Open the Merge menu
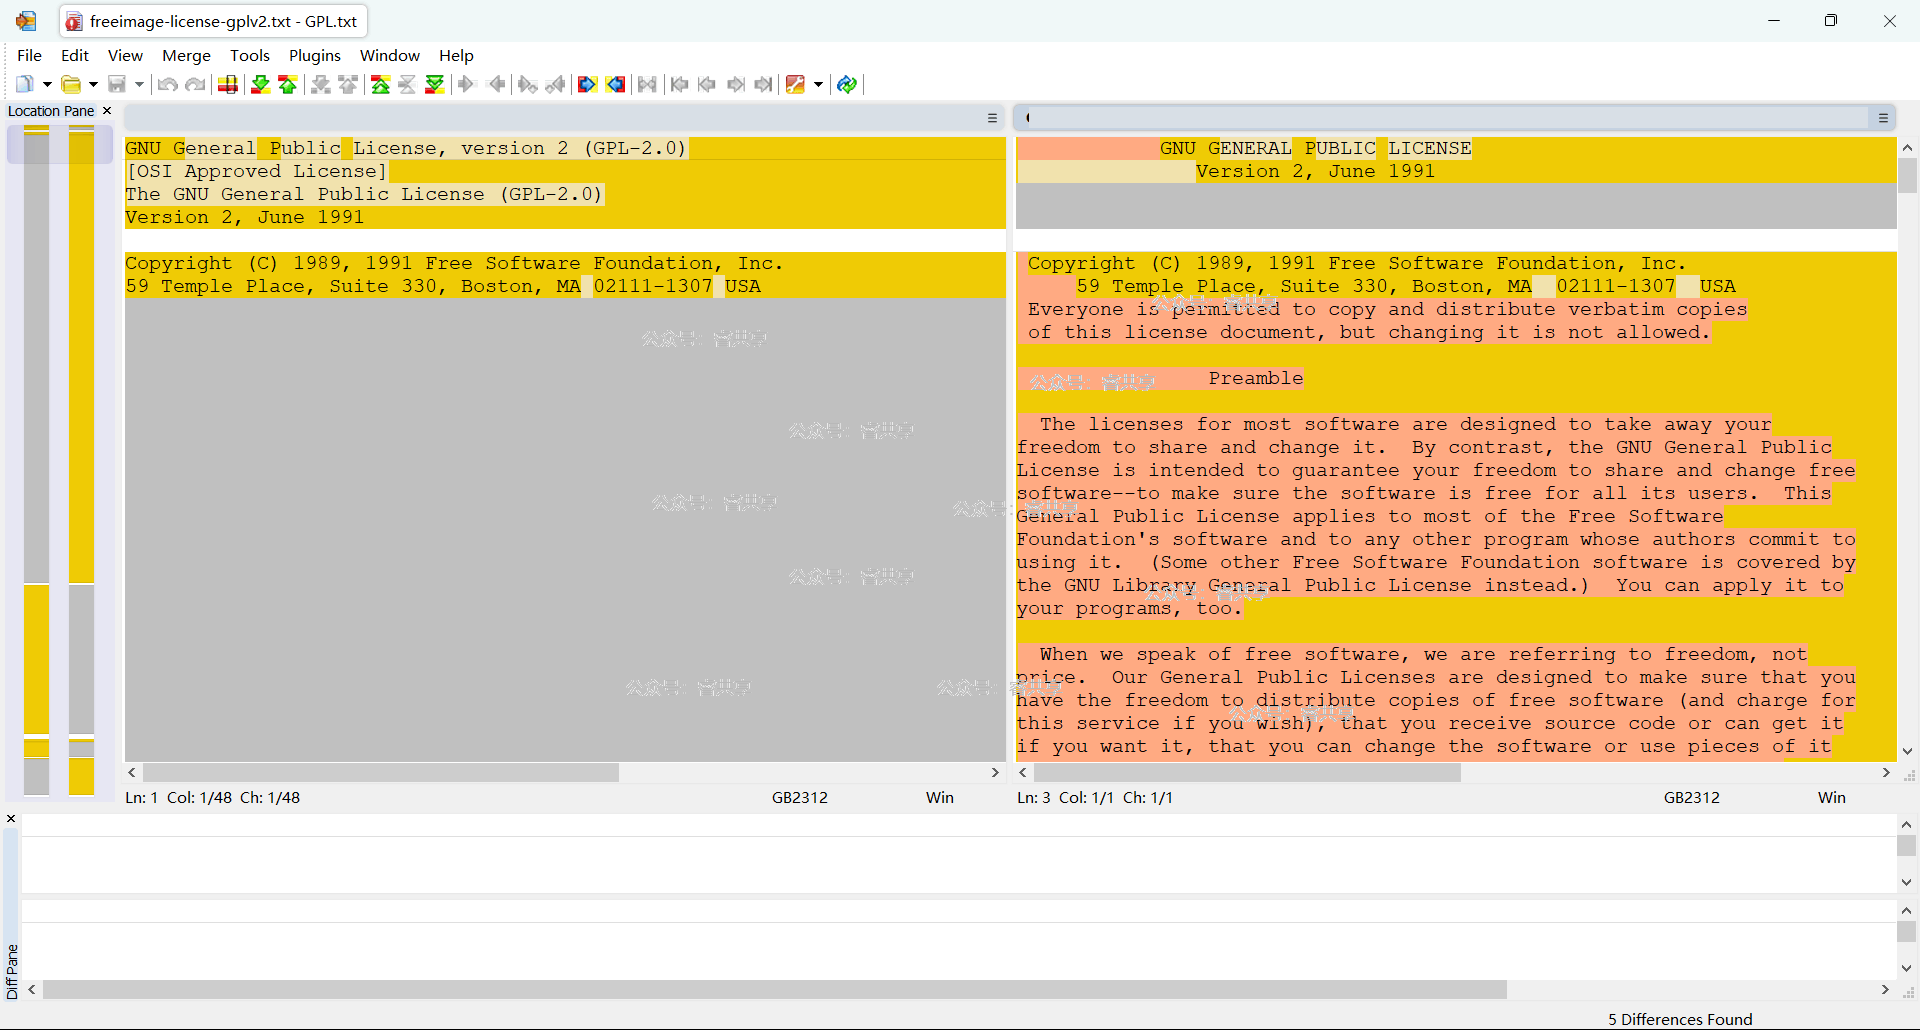1920x1030 pixels. pyautogui.click(x=186, y=56)
